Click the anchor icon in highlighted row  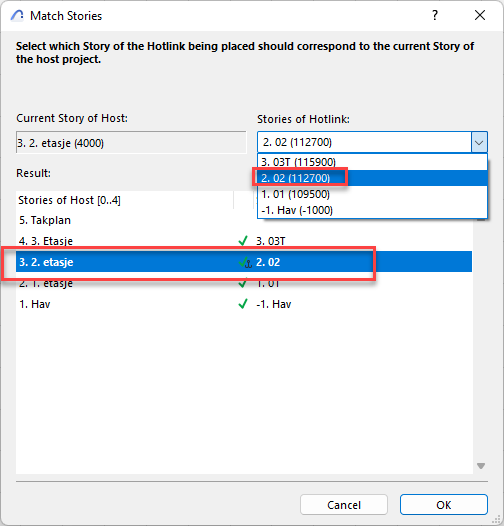coord(248,264)
